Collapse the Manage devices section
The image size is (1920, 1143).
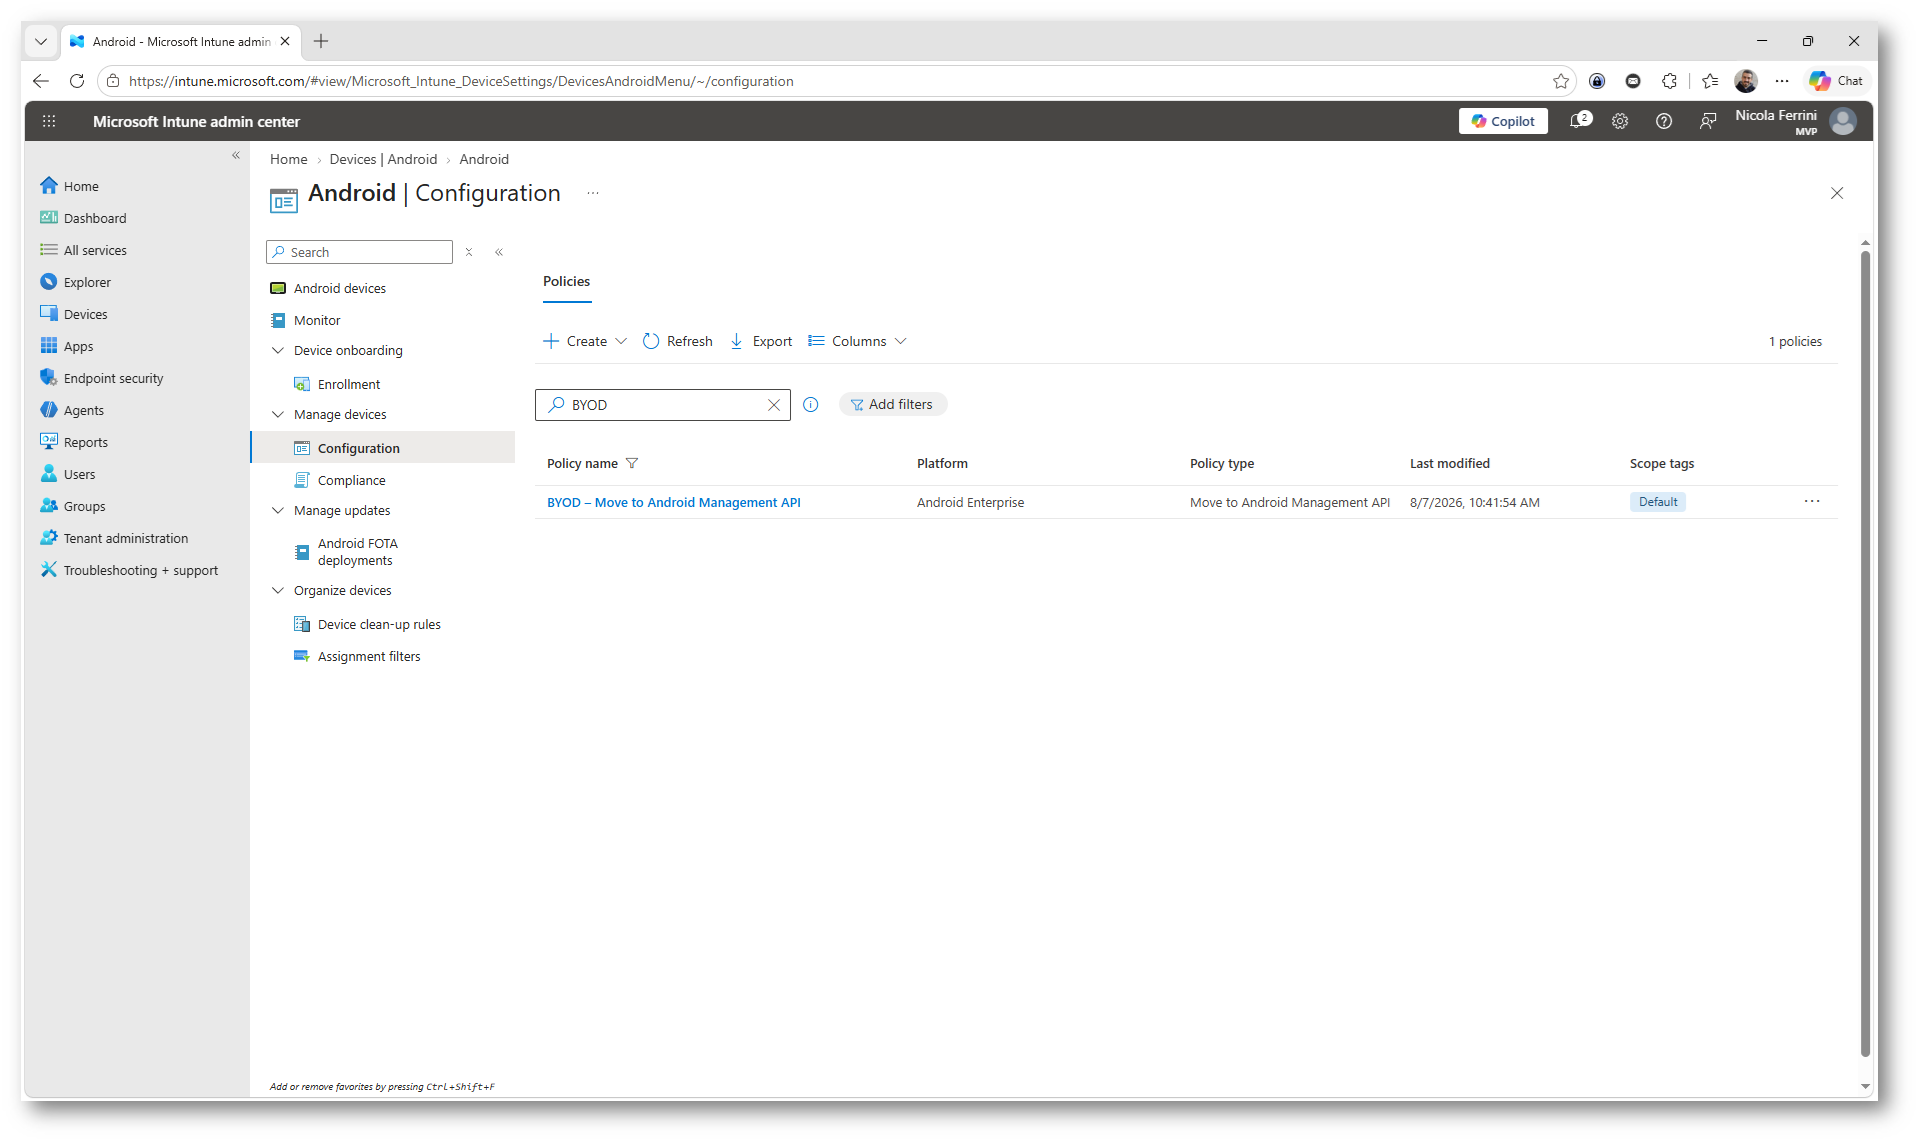(278, 414)
